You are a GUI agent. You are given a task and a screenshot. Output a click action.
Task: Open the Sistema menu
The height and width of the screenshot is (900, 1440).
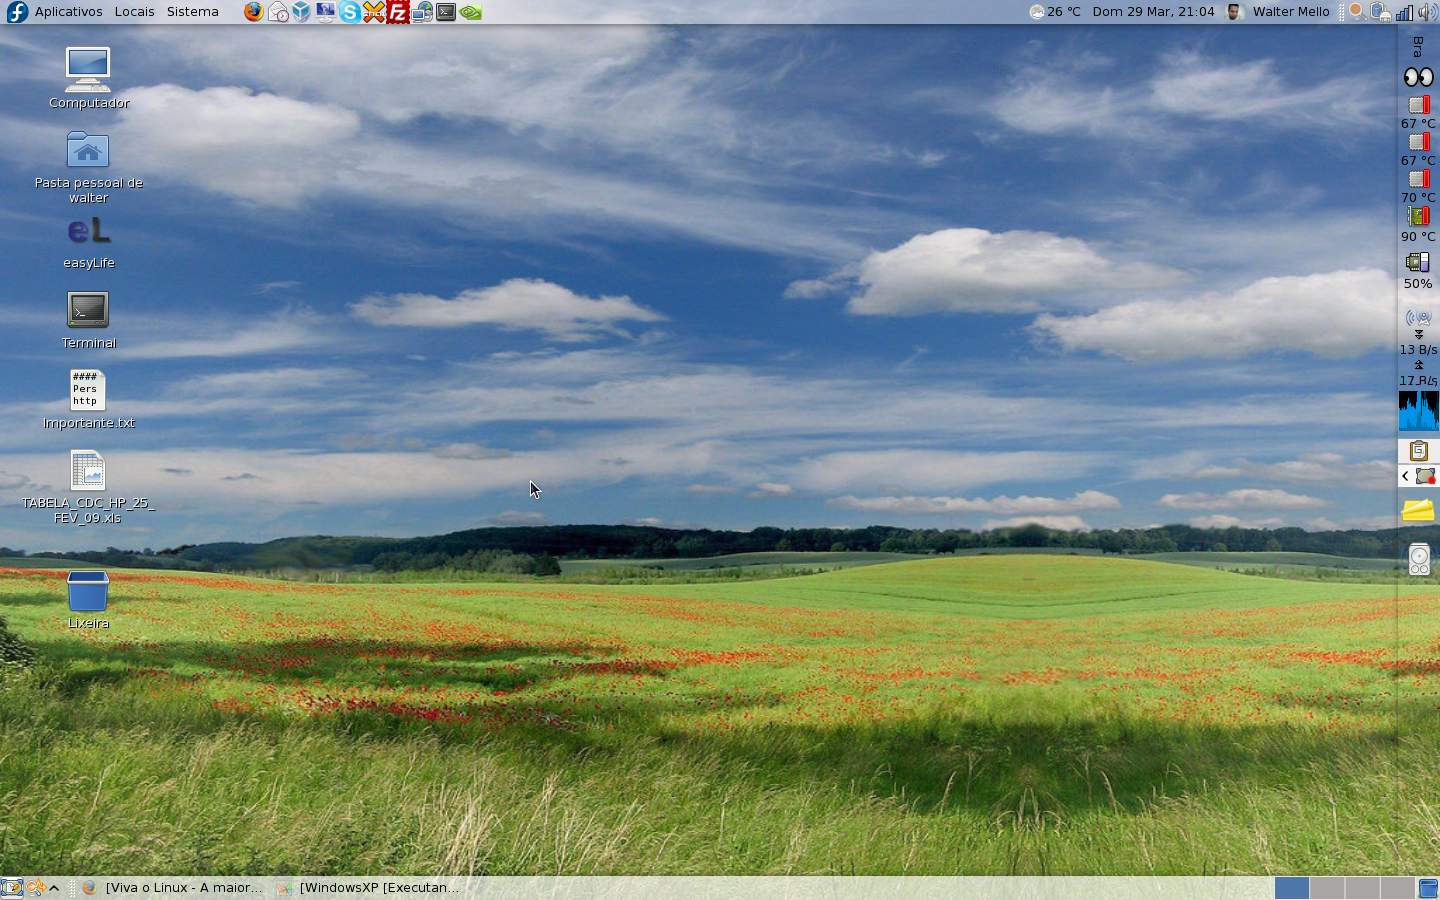click(x=192, y=12)
